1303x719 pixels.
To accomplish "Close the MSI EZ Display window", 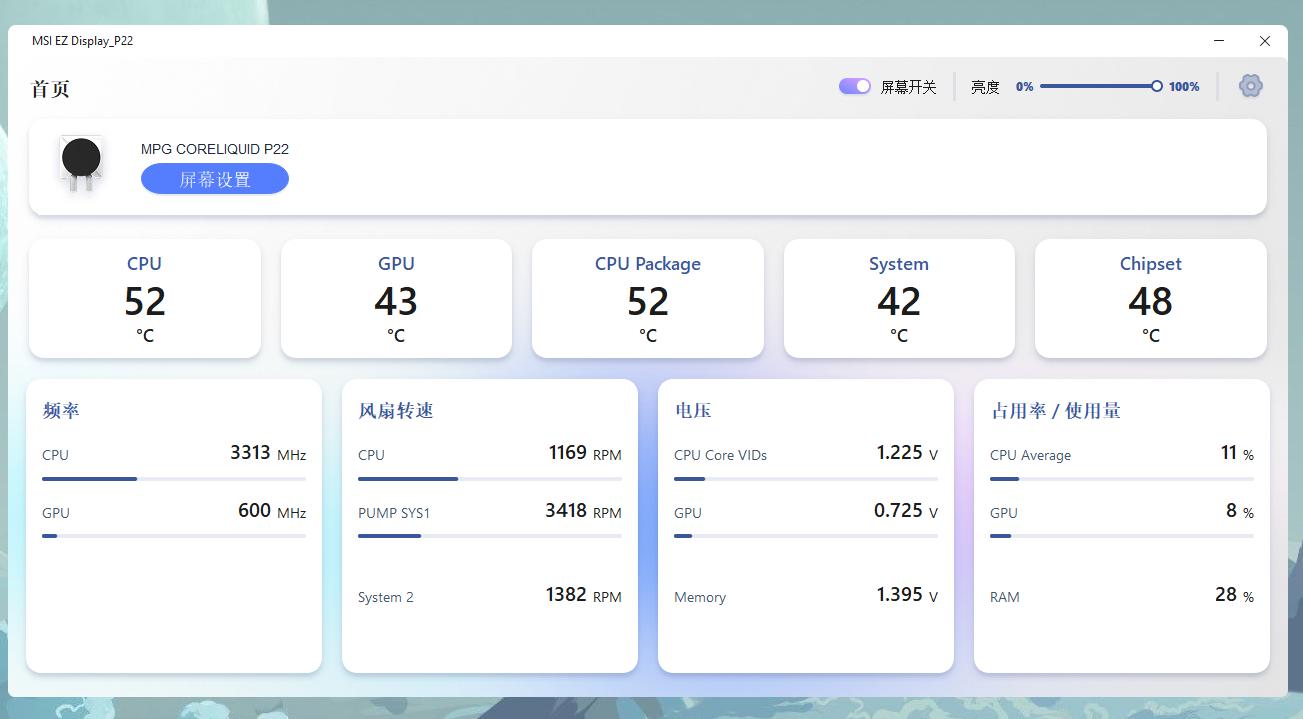I will (x=1265, y=41).
